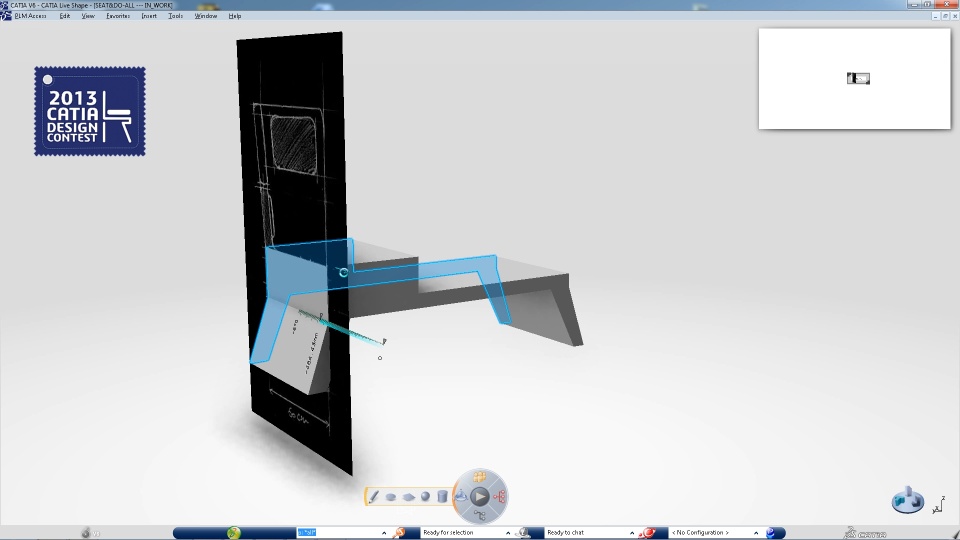Click the compass left 3D shape quadrant

click(x=460, y=497)
